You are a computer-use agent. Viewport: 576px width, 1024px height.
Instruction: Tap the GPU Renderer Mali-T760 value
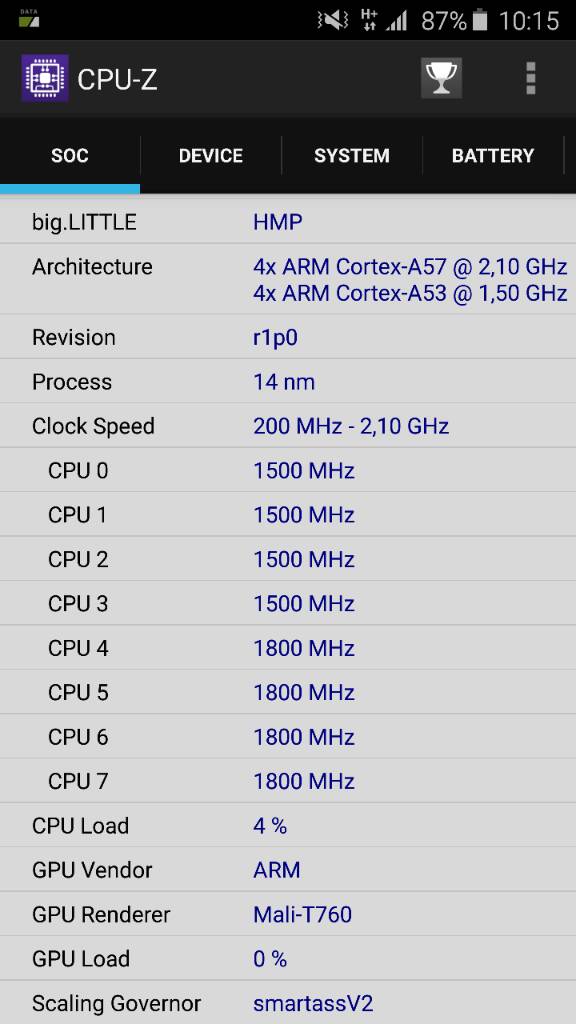click(x=302, y=914)
